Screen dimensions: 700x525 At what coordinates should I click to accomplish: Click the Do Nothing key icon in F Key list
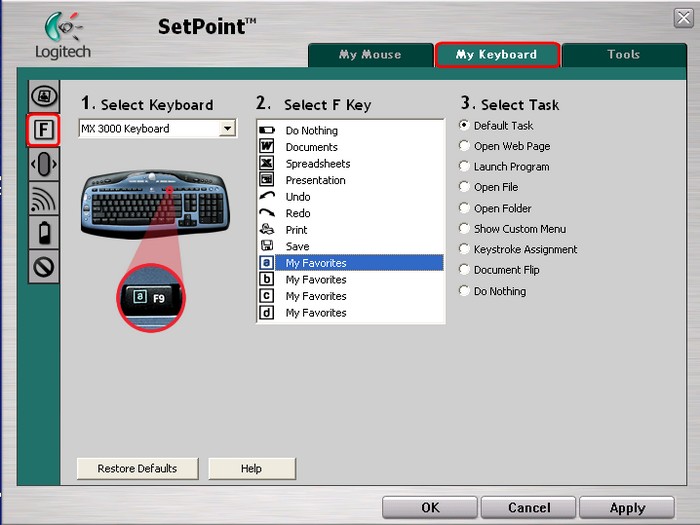267,130
